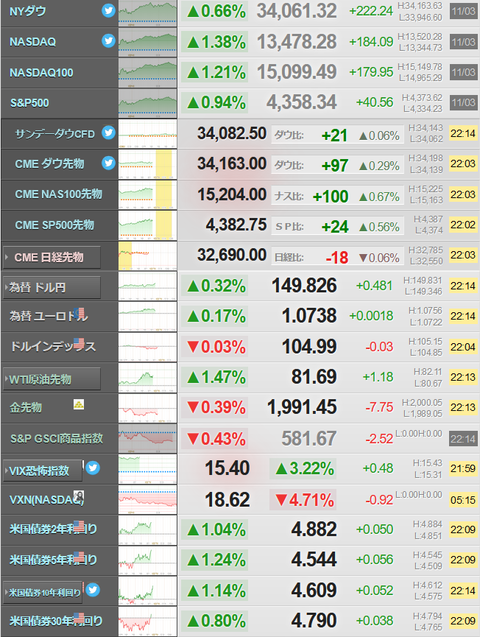Click the -18 日経比 difference value
The image size is (480, 637).
337,258
